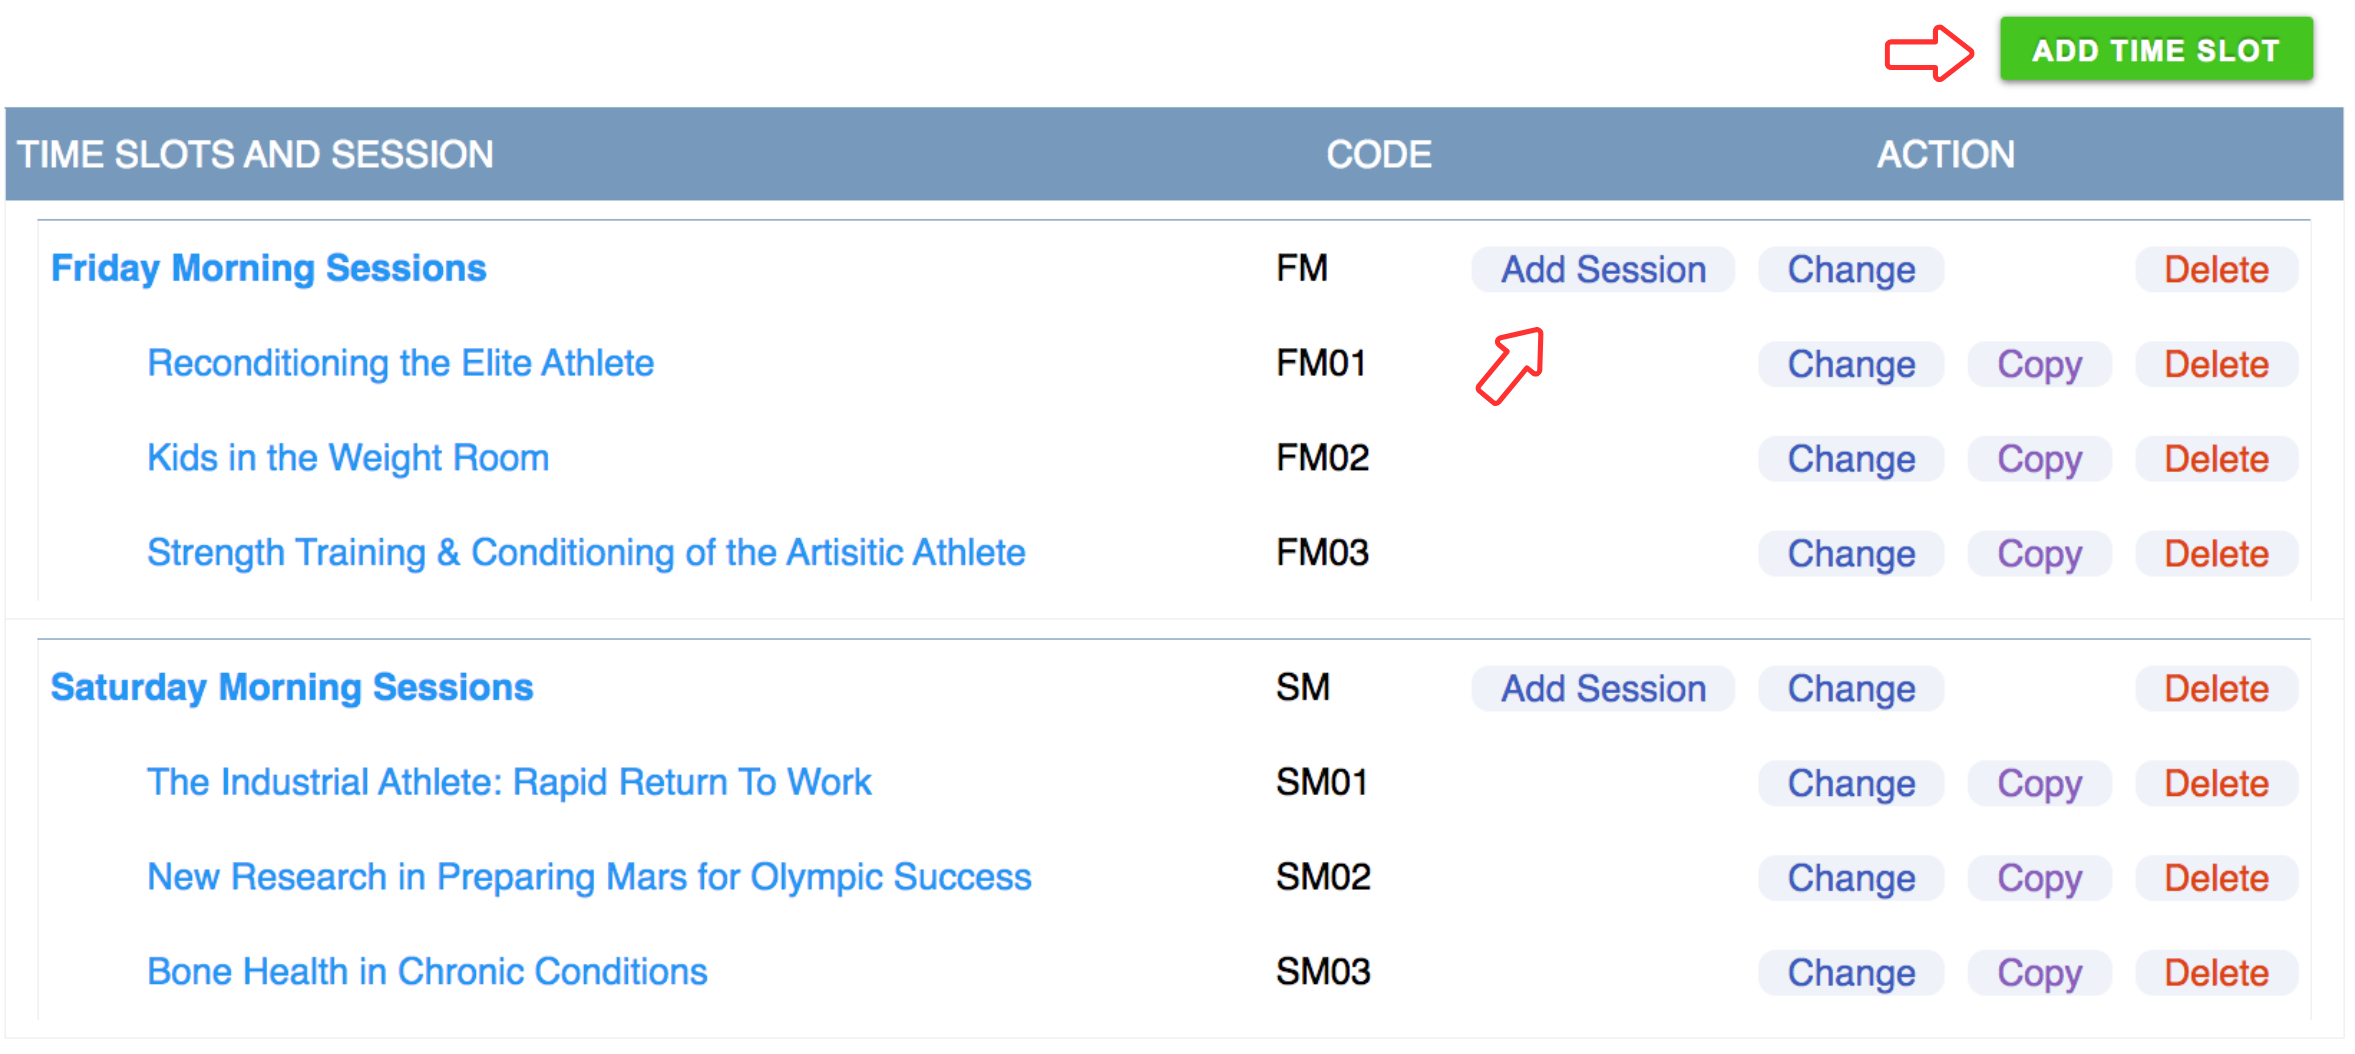Open Strength Training & Conditioning session link
The image size is (2355, 1054).
(586, 553)
